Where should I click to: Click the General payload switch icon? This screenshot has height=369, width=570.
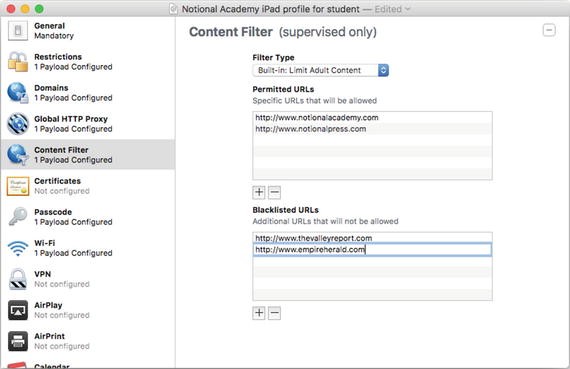click(17, 31)
